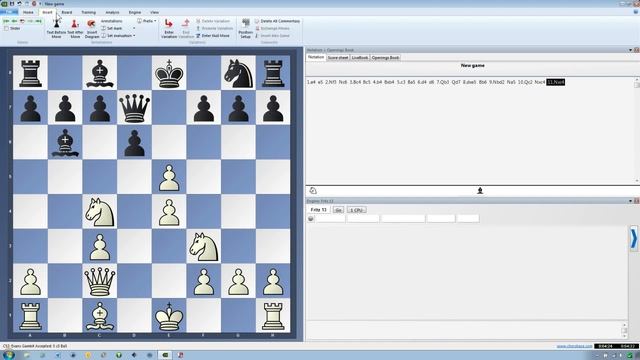Select the Notation tab
Viewport: 640px width, 360px height.
[316, 58]
